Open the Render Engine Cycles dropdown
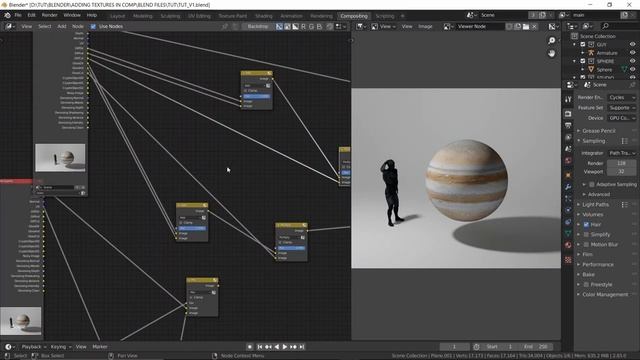The height and width of the screenshot is (360, 640). (622, 98)
